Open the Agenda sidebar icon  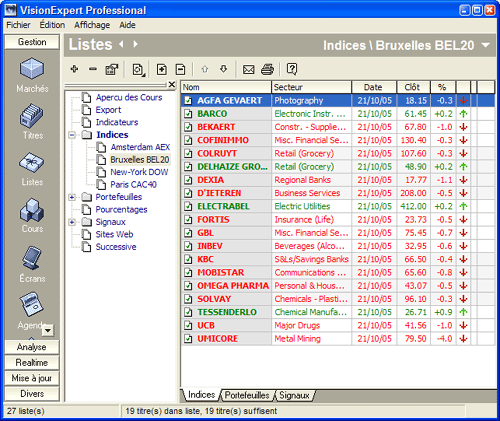[x=31, y=304]
